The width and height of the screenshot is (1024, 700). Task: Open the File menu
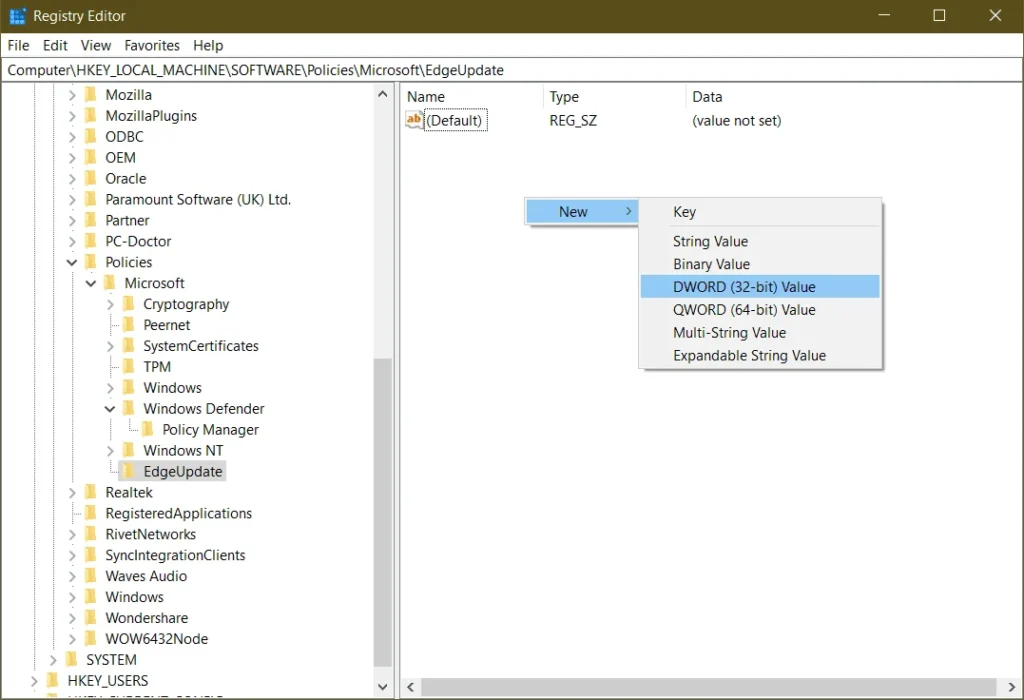click(18, 45)
